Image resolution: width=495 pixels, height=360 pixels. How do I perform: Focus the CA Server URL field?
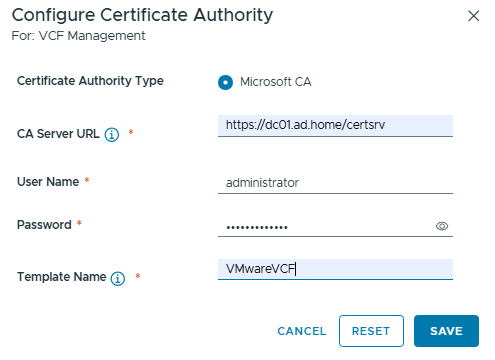coord(335,125)
